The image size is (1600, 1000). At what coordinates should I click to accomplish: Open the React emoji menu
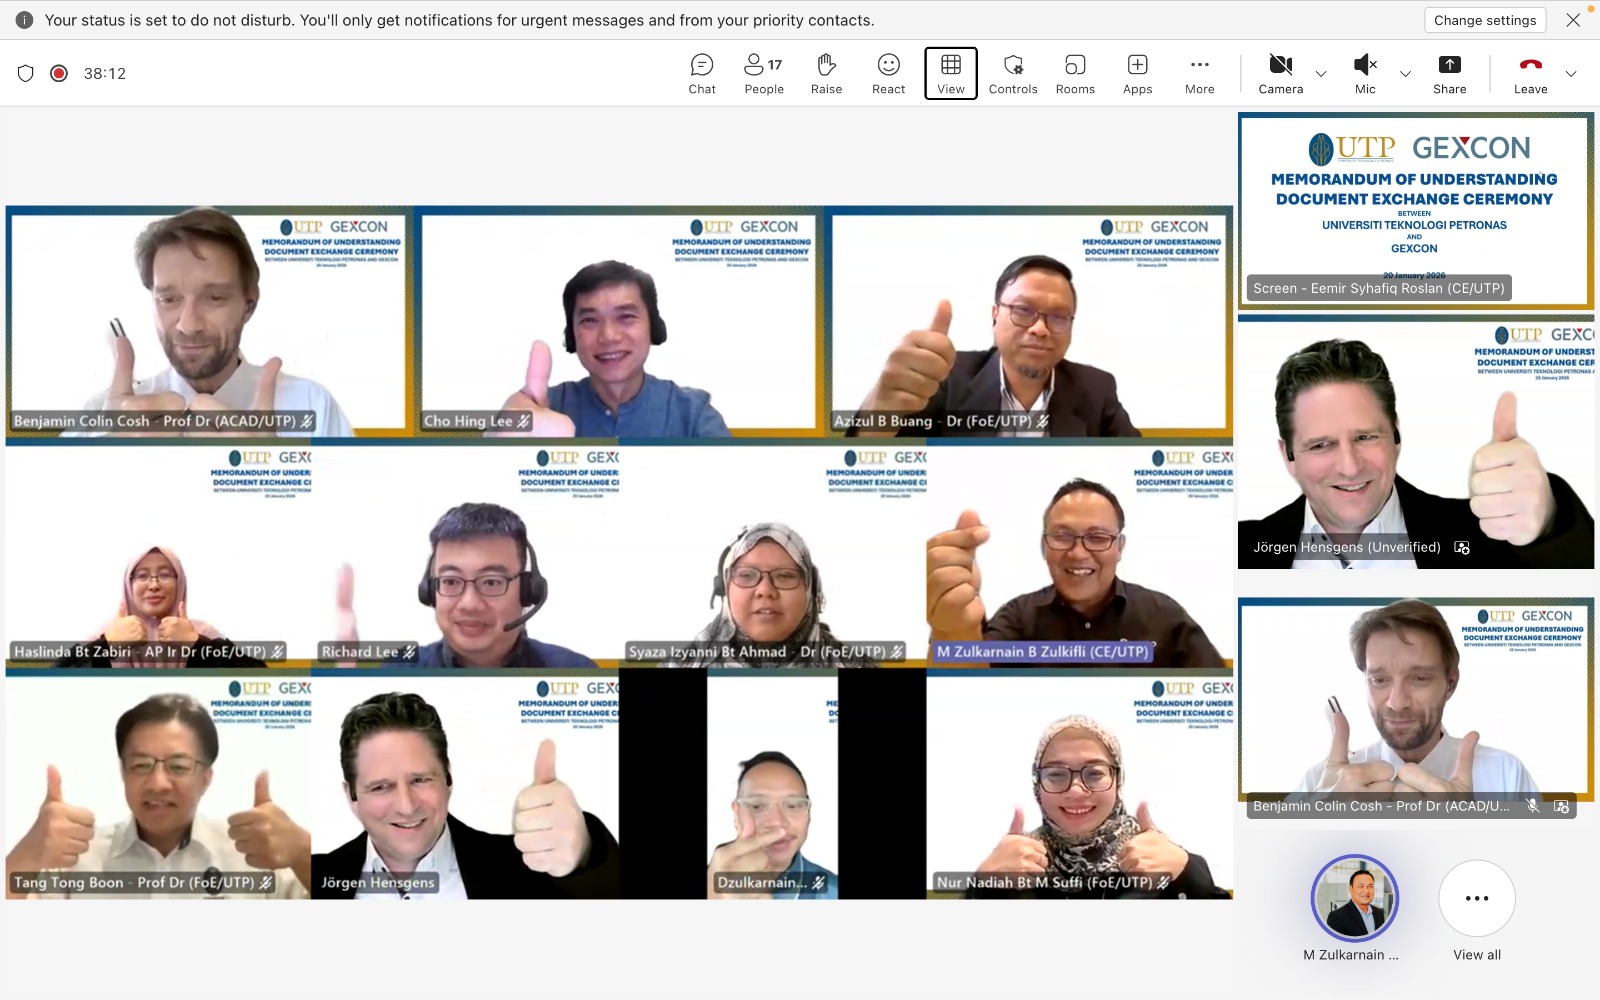click(x=888, y=74)
